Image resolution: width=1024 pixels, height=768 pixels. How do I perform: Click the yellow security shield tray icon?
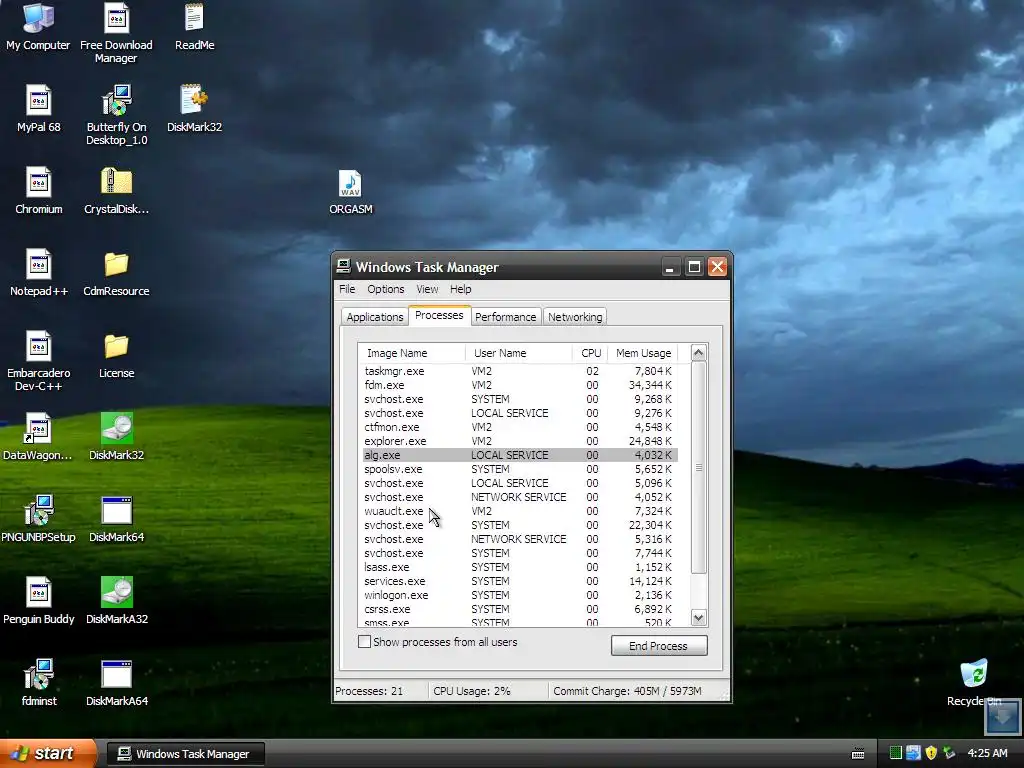[931, 753]
